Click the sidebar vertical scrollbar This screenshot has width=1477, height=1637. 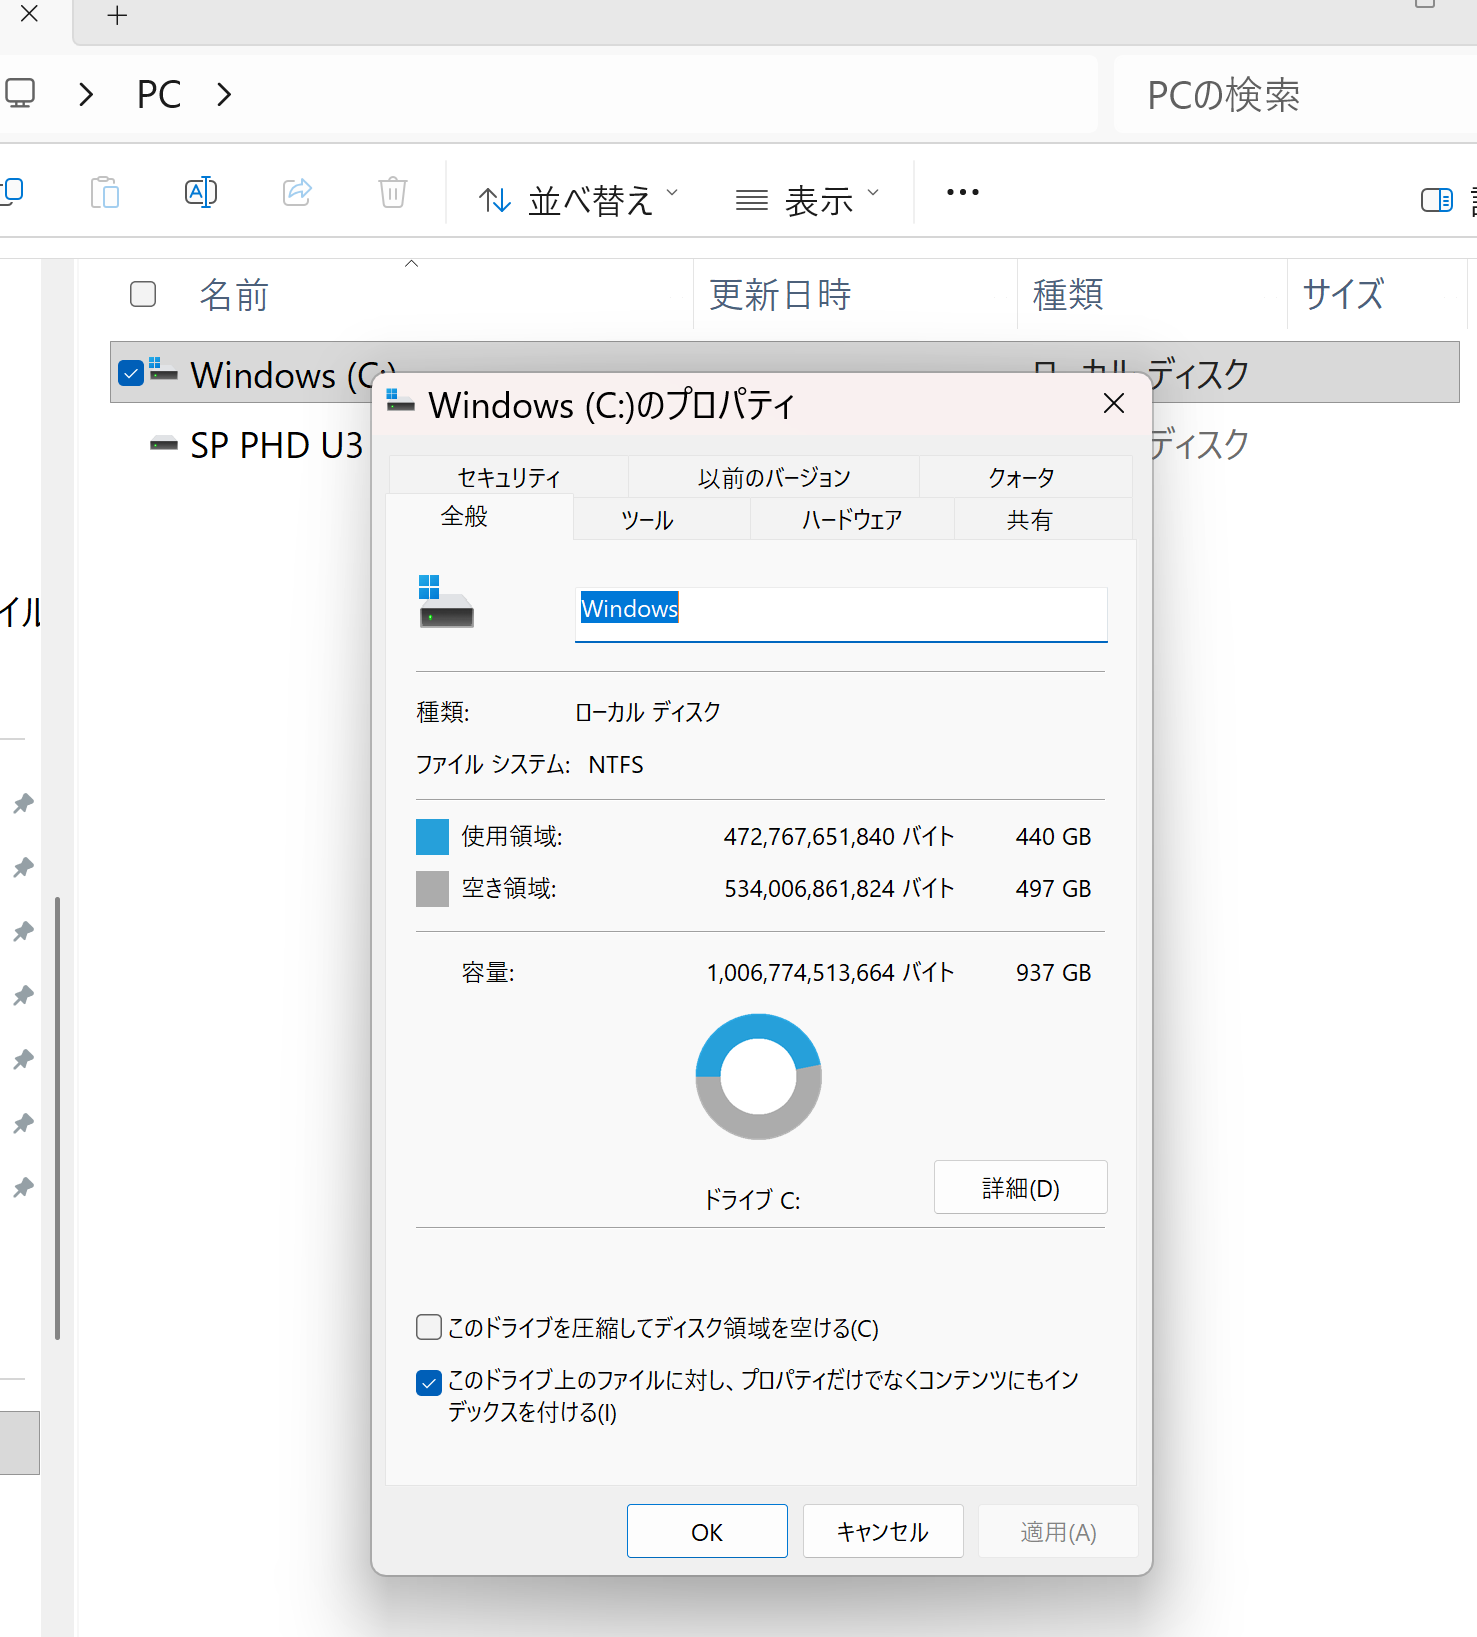coord(57,1117)
